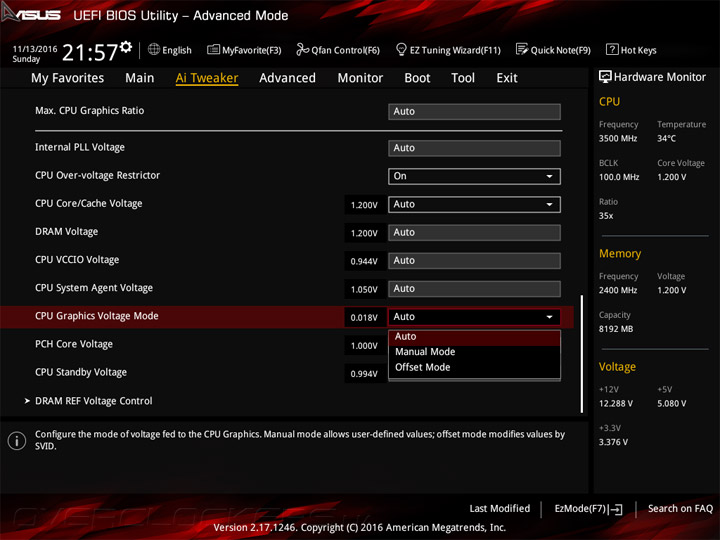Click the 100.0 MHz BCLK reading

(619, 177)
